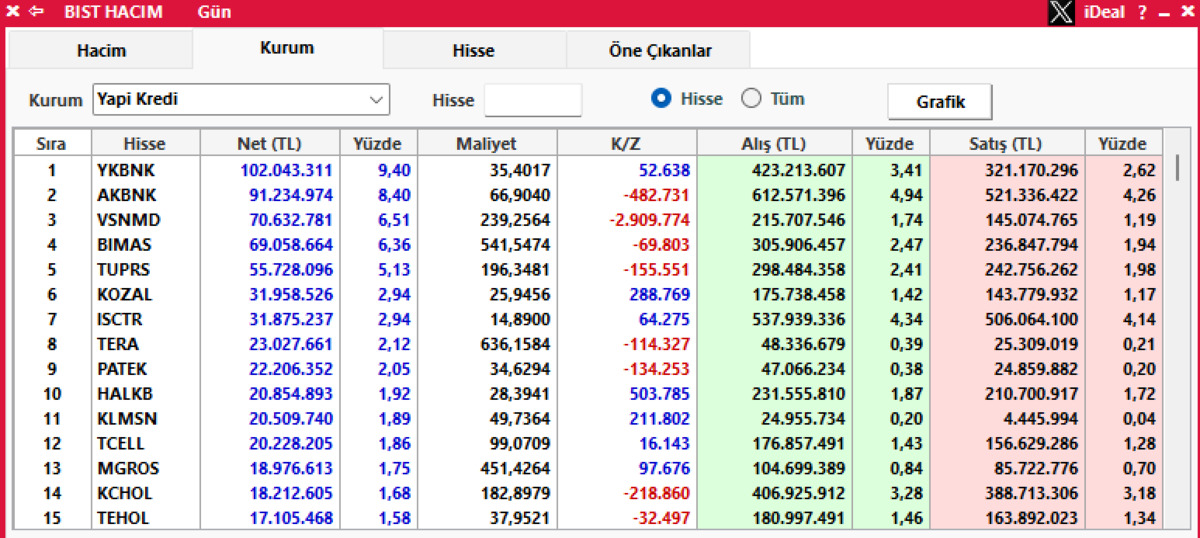Switch to the Hacim tab
1200x538 pixels.
click(x=101, y=50)
